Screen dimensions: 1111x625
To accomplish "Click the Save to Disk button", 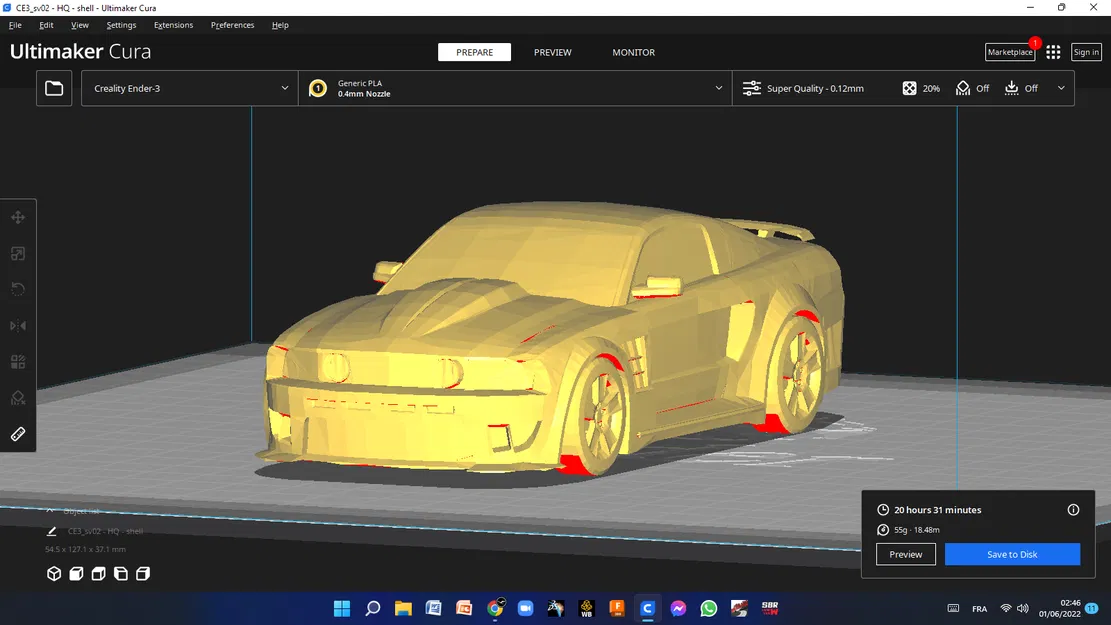I will [1012, 554].
